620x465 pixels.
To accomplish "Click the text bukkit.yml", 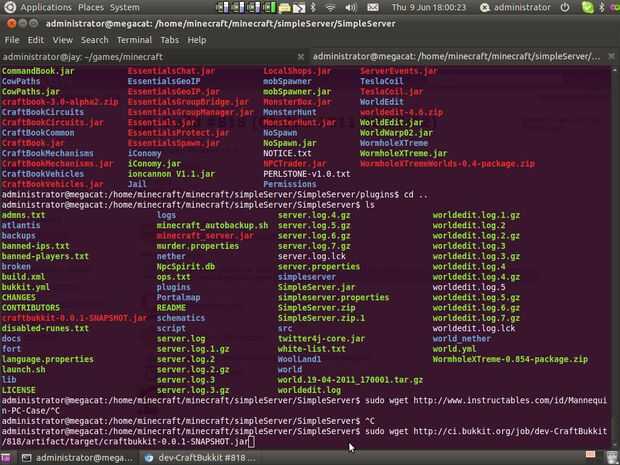I will 26,287.
